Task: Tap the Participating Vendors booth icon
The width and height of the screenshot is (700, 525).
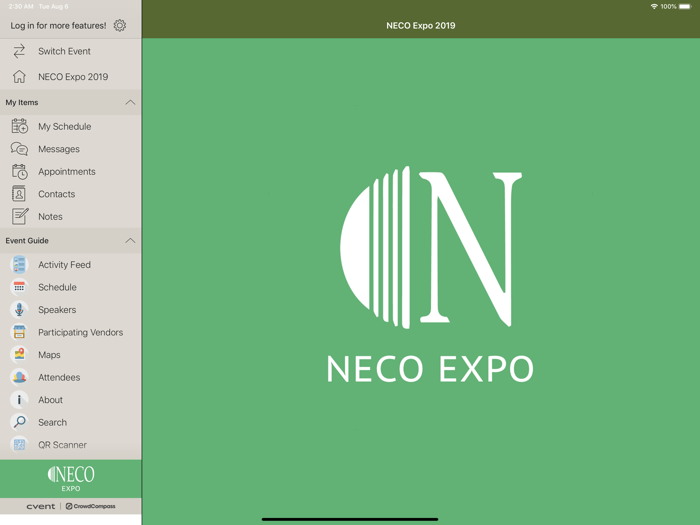Action: [19, 332]
